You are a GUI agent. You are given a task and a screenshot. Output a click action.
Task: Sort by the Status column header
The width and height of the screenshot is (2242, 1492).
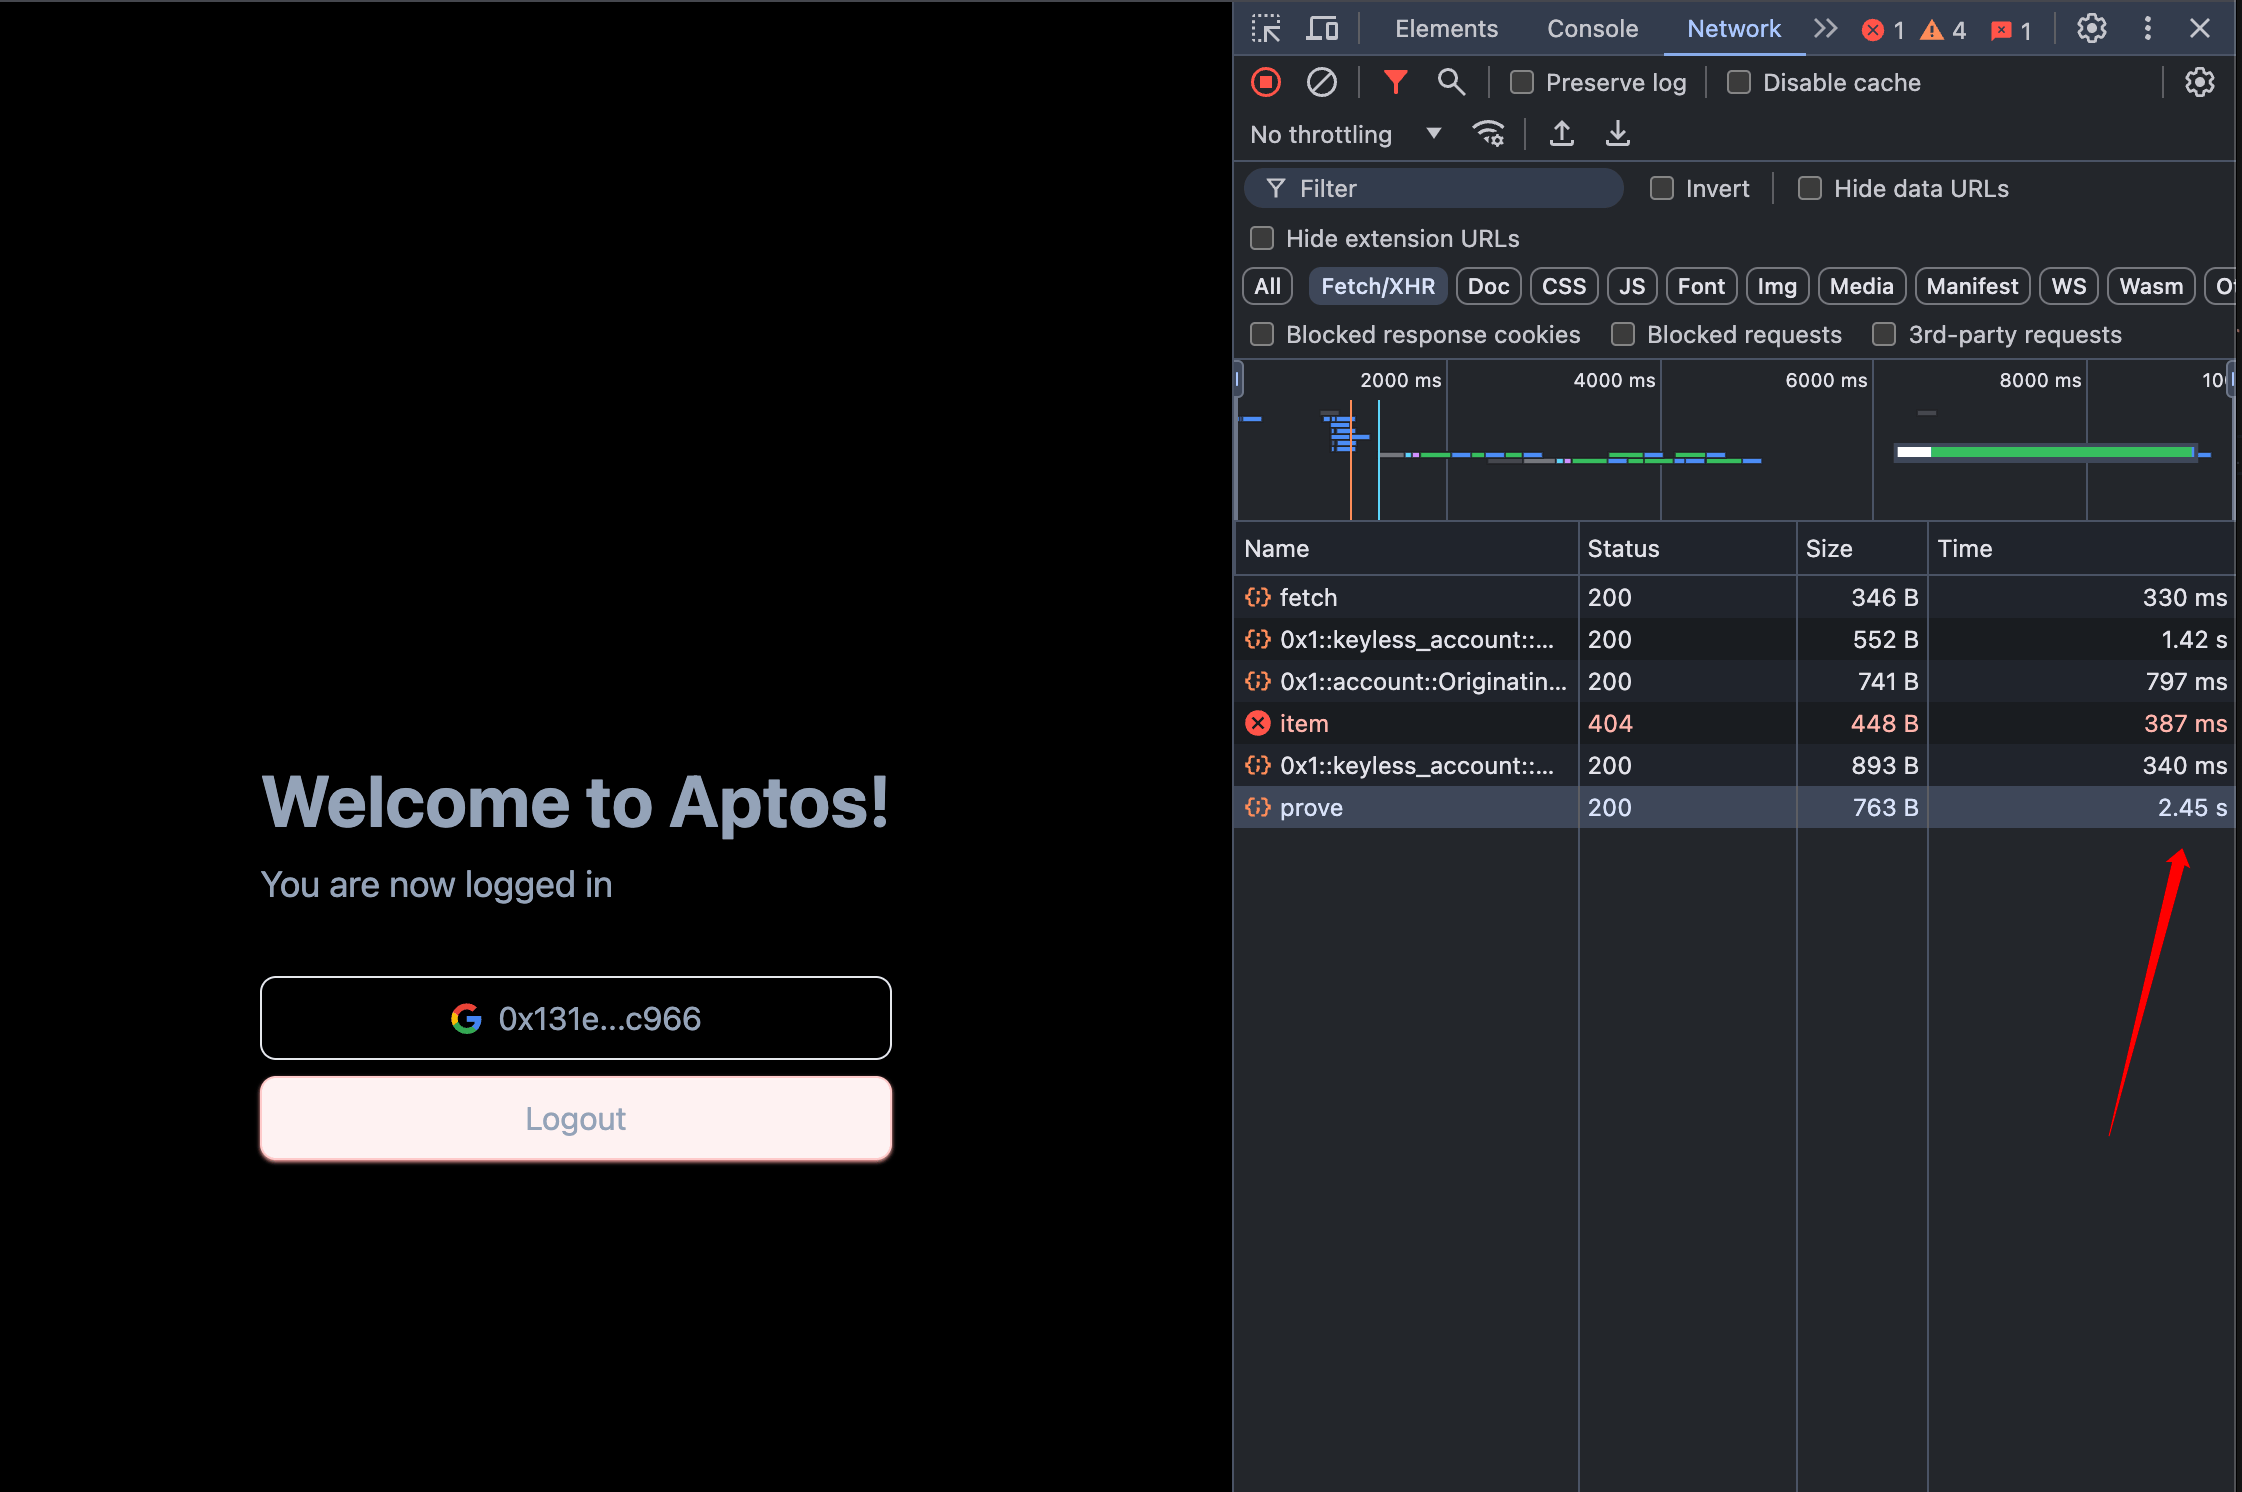1687,548
